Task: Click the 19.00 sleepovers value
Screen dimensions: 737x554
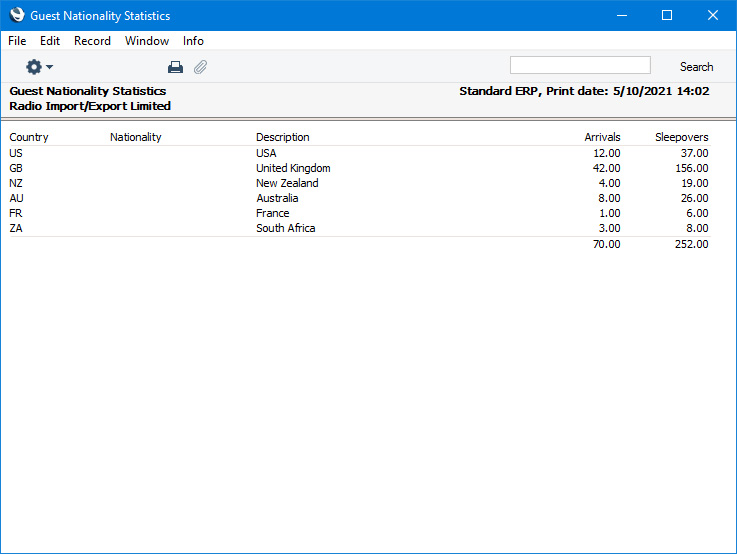Action: [694, 183]
